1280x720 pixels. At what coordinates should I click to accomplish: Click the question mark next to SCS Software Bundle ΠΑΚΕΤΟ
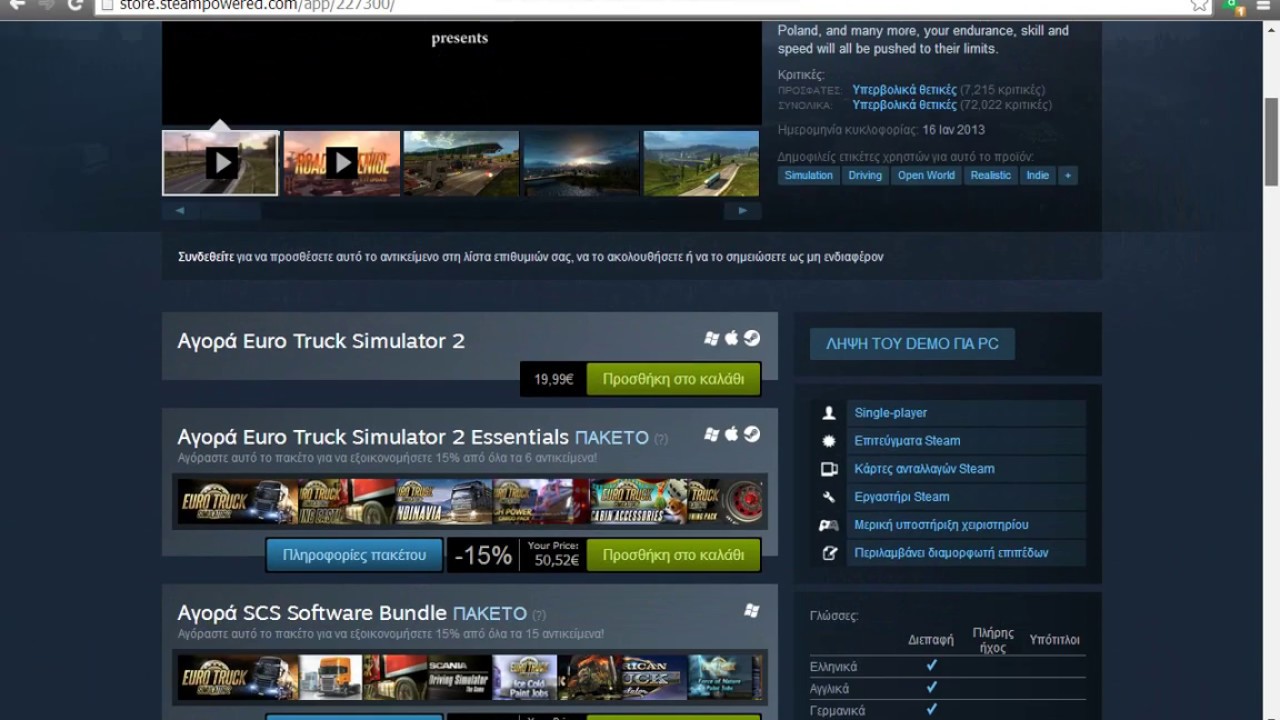[x=539, y=615]
